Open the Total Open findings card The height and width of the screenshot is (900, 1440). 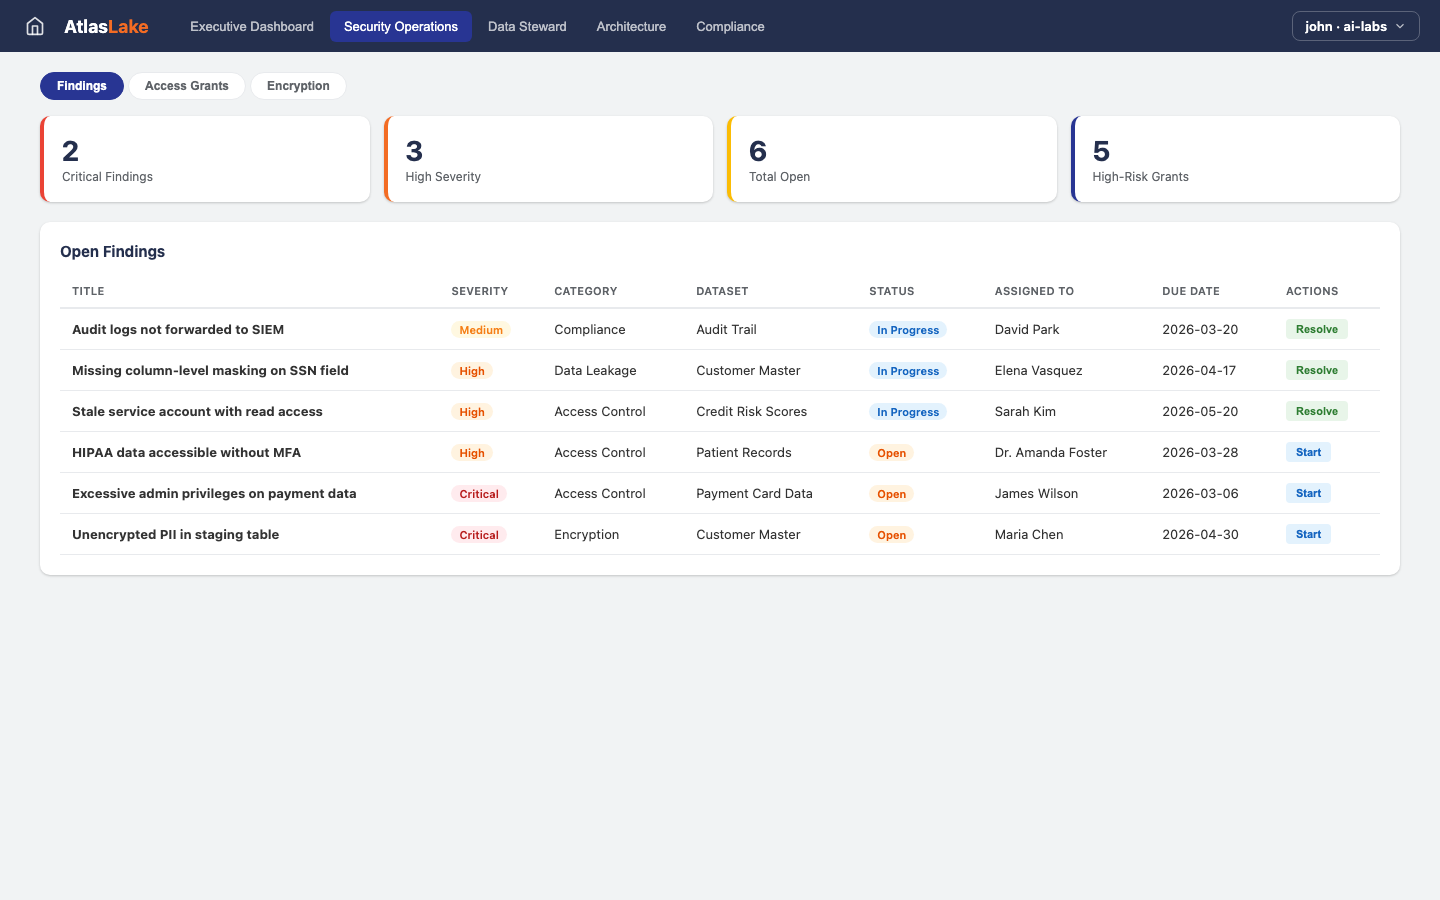[892, 158]
